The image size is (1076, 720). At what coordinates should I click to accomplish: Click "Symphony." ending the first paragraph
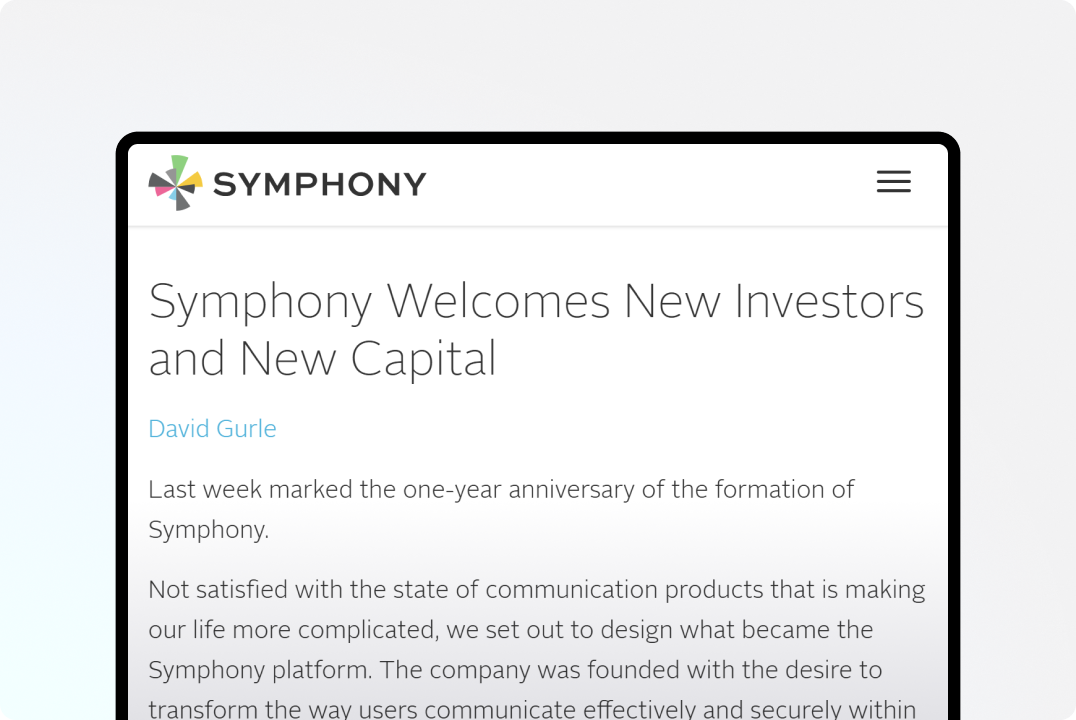208,530
